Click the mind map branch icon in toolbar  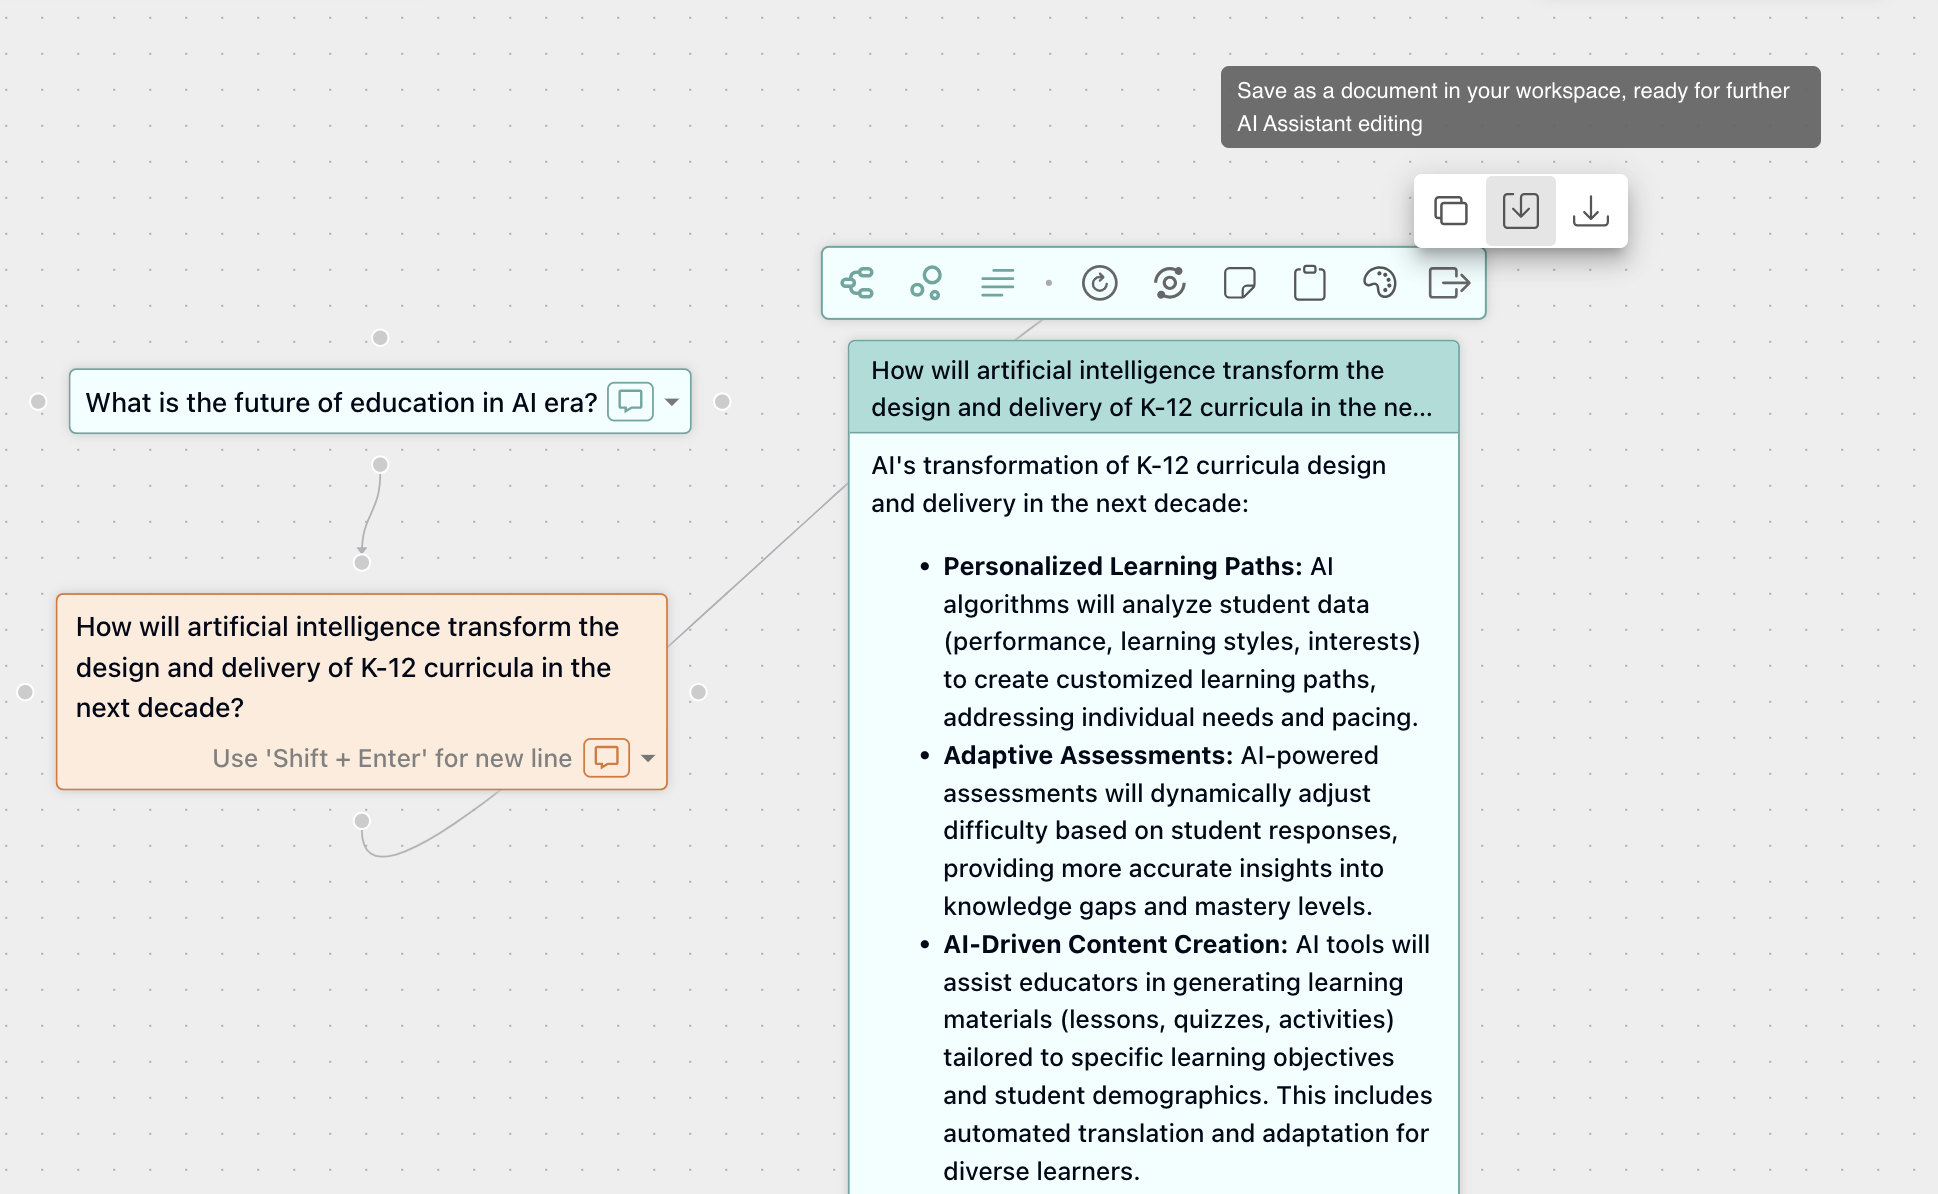[x=858, y=283]
